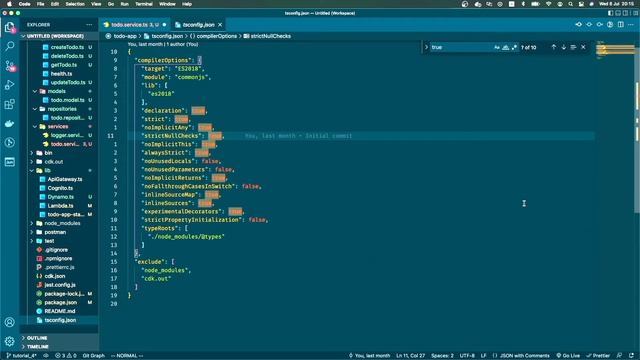Toggle Match Whole Word in the find widget
Viewport: 640px width, 360px height.
pos(506,47)
